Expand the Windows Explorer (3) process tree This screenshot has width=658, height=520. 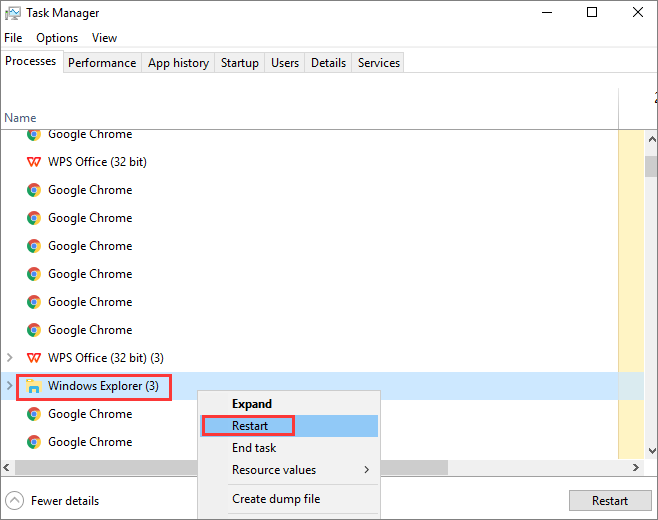pyautogui.click(x=10, y=386)
